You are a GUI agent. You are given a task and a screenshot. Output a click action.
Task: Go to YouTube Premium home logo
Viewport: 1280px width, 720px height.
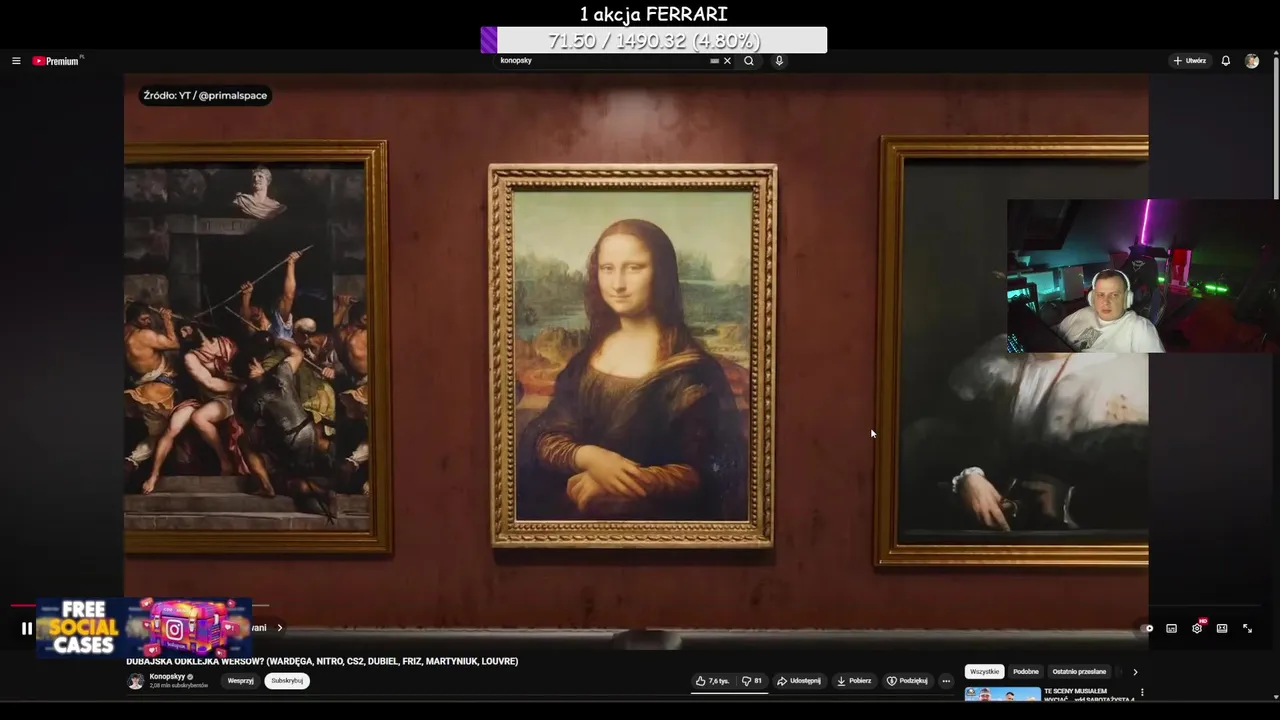pyautogui.click(x=56, y=61)
